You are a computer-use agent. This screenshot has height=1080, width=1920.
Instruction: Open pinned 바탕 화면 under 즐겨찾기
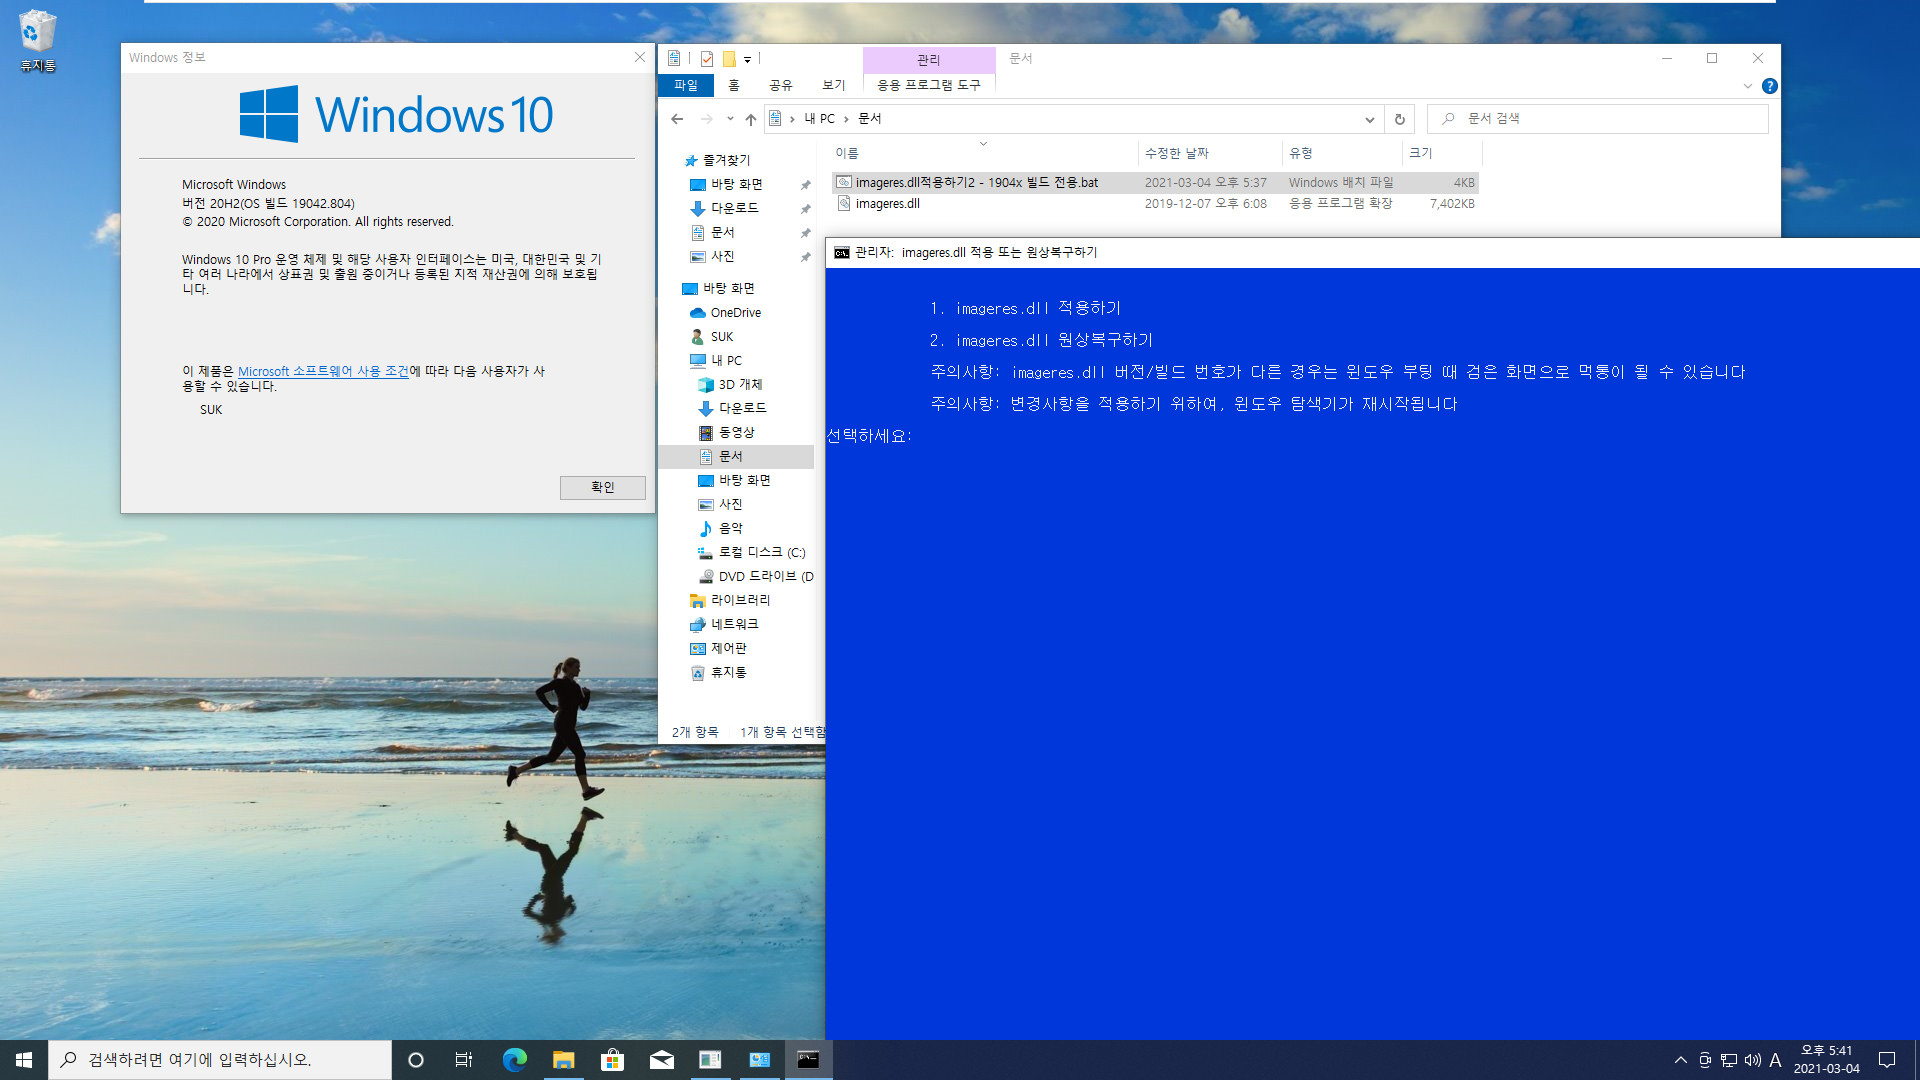[x=736, y=184]
